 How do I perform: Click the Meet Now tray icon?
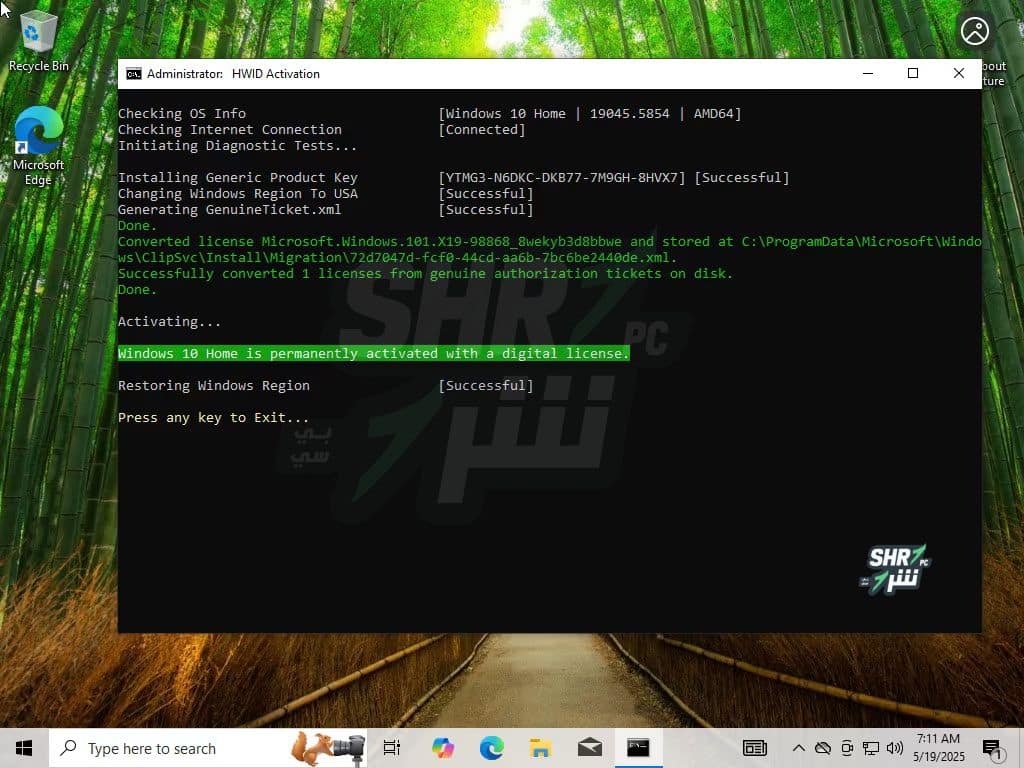(x=847, y=748)
